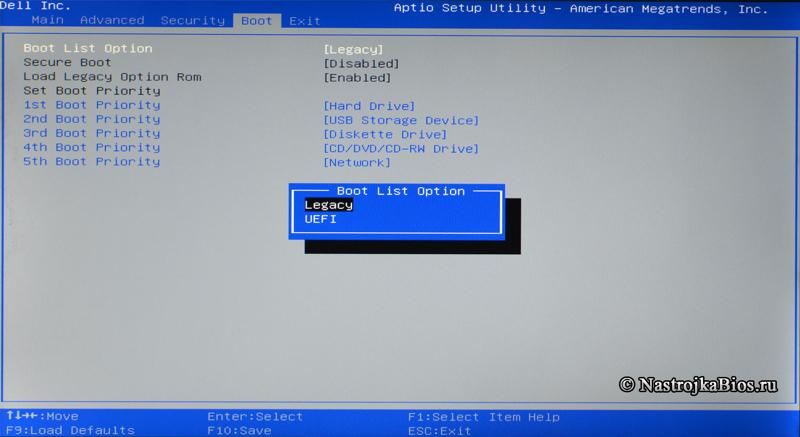Choose Legacy in Boot List Option popup
This screenshot has height=437, width=800.
(x=329, y=205)
